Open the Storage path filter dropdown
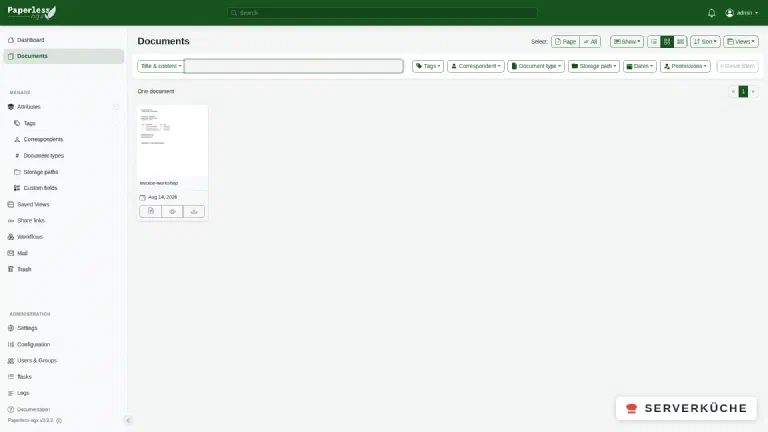This screenshot has width=768, height=432. tap(594, 66)
